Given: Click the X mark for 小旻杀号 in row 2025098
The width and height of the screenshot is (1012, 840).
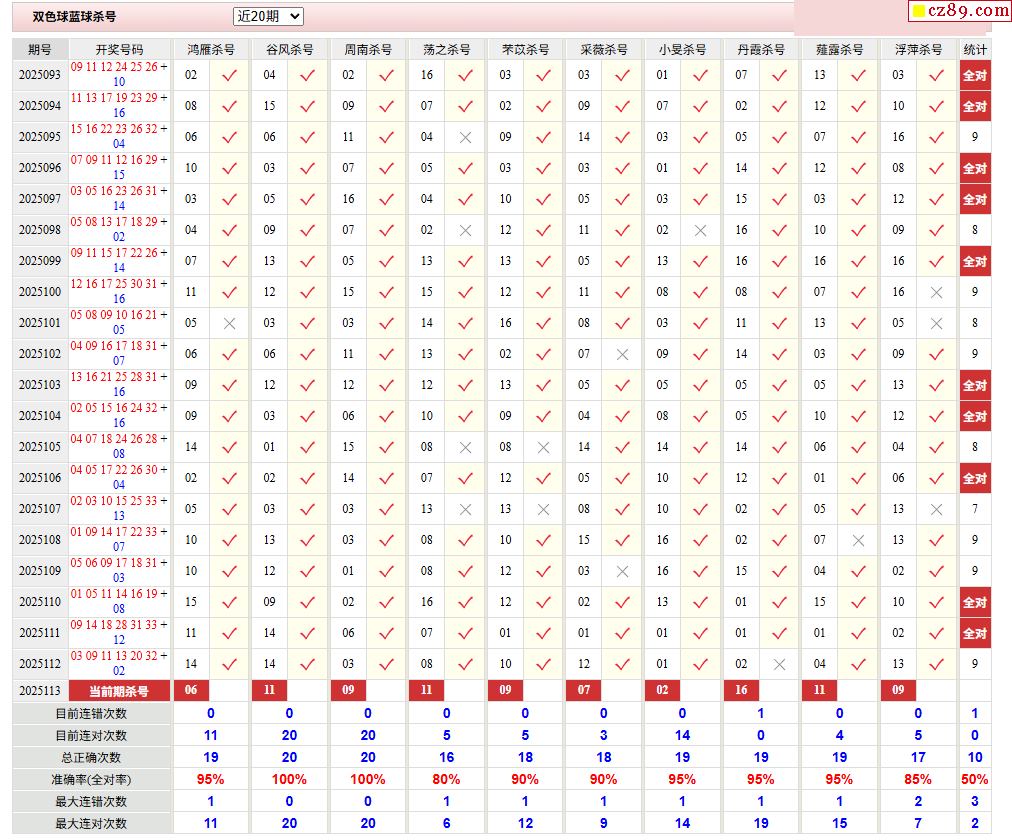Looking at the screenshot, I should 701,230.
